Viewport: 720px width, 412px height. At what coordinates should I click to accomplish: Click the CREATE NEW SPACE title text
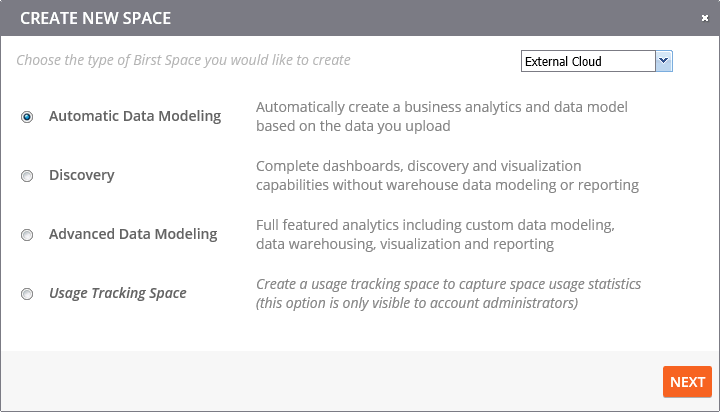click(x=95, y=18)
